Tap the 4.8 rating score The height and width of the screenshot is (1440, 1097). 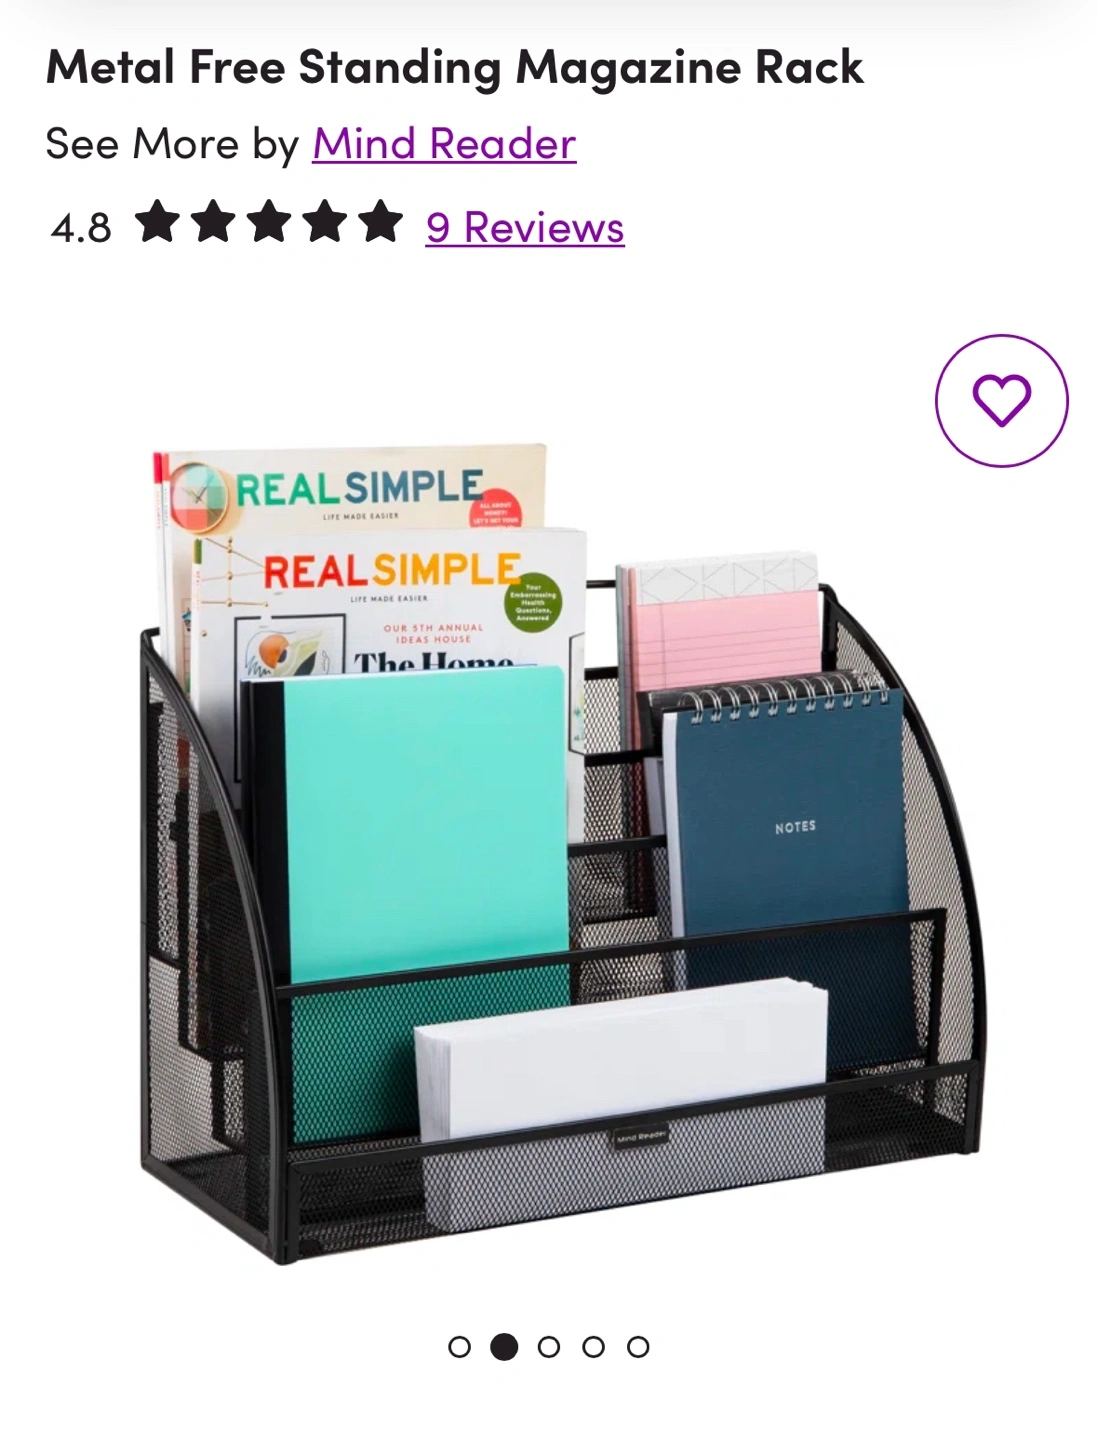pyautogui.click(x=81, y=228)
